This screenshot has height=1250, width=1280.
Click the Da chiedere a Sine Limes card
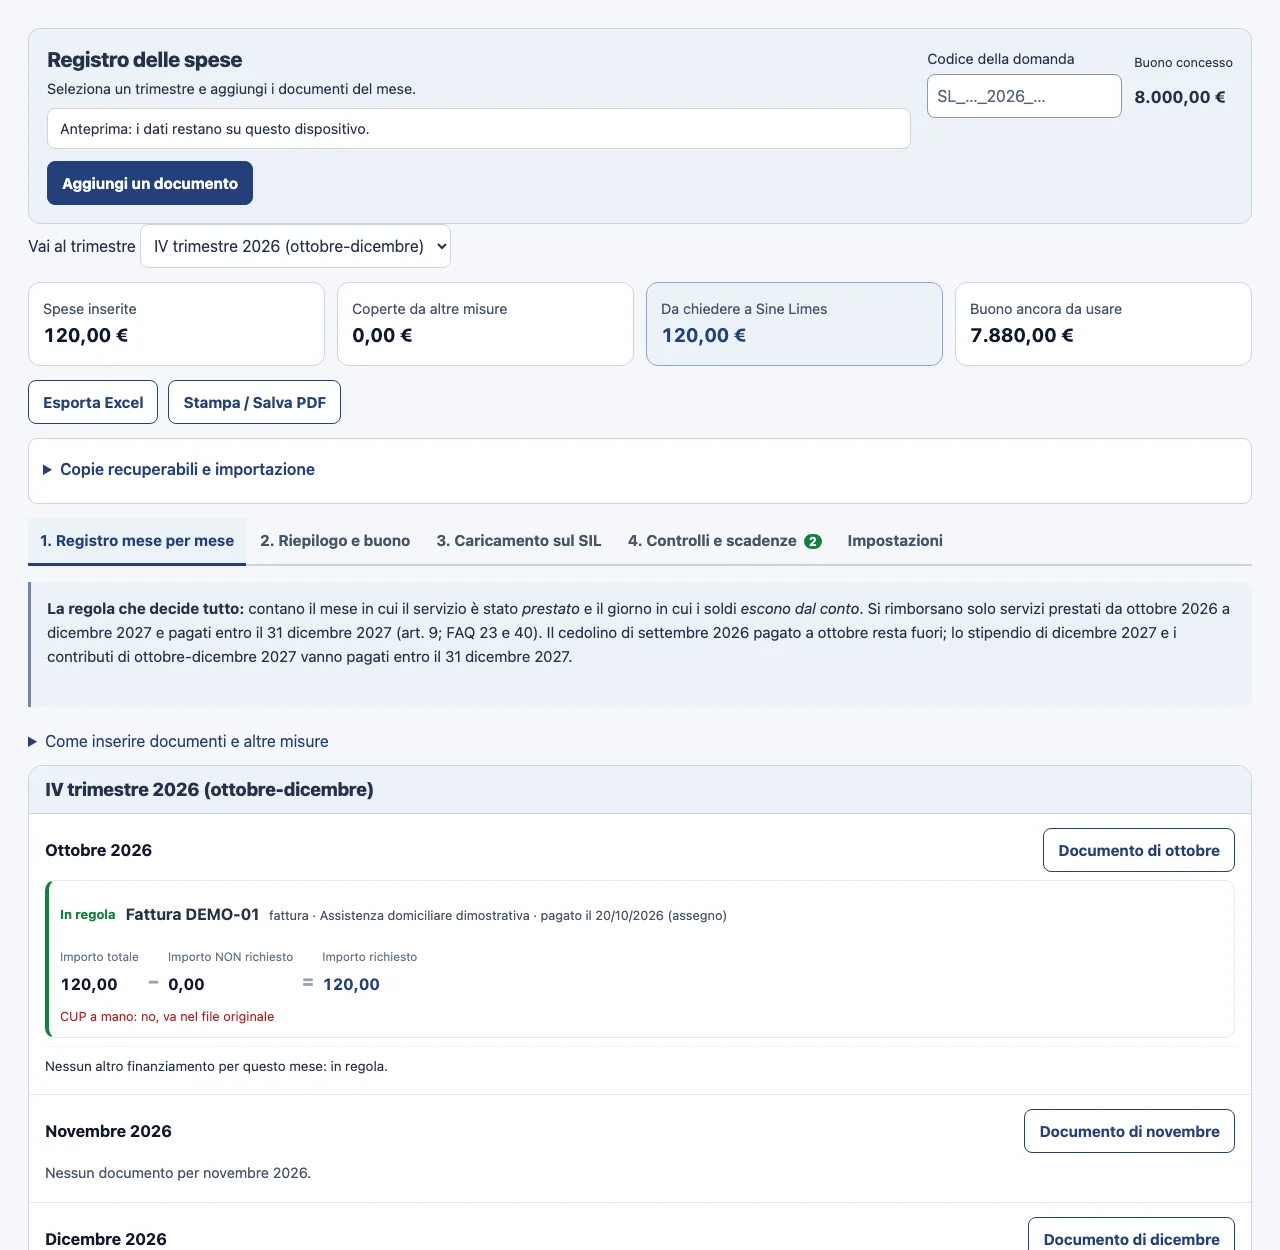tap(794, 324)
